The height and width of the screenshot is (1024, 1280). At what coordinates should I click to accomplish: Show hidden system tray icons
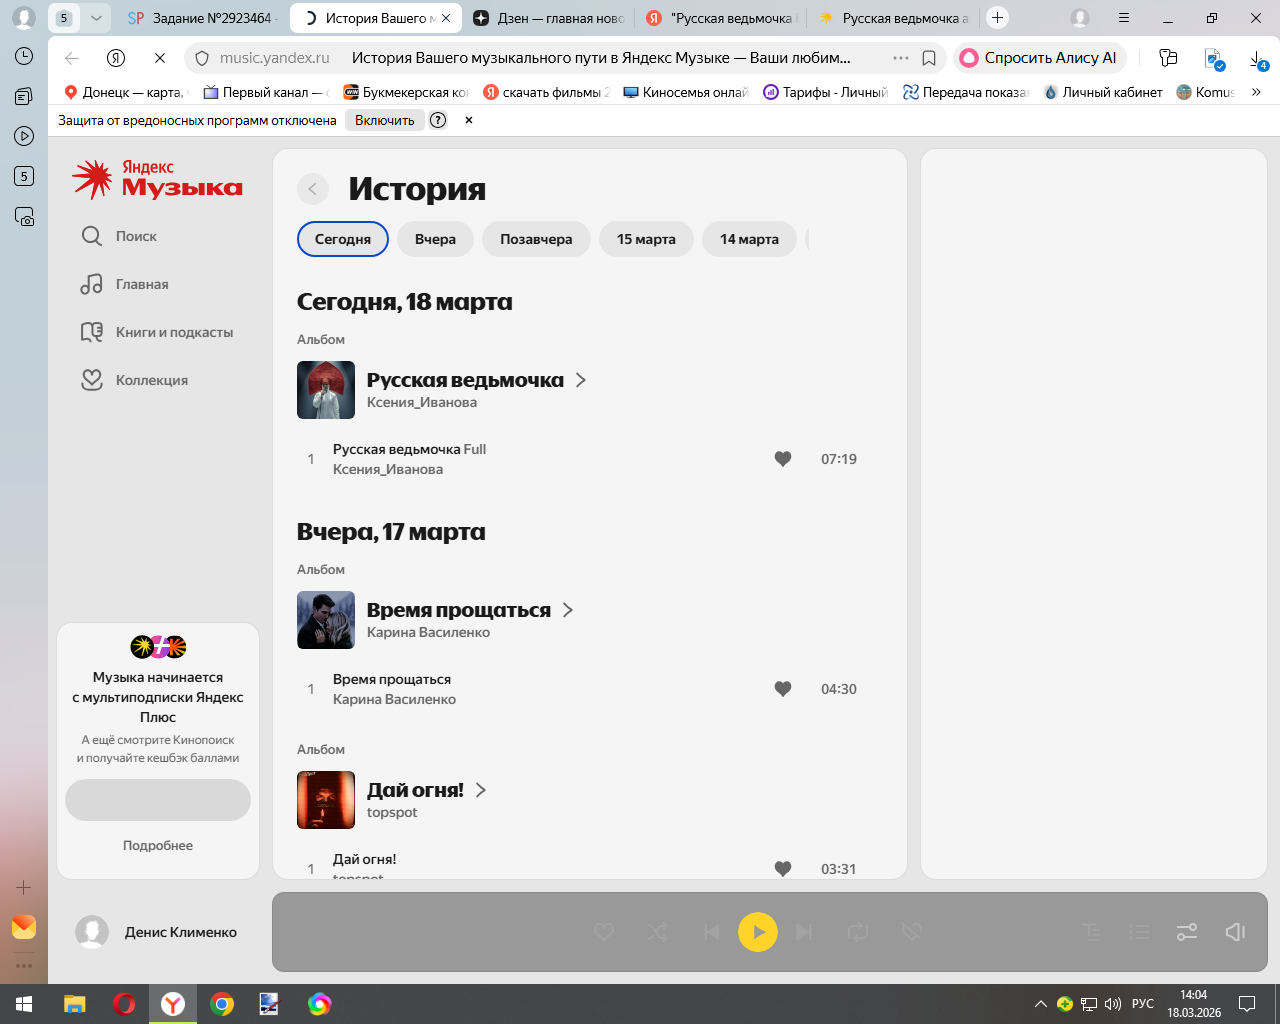click(1041, 1004)
